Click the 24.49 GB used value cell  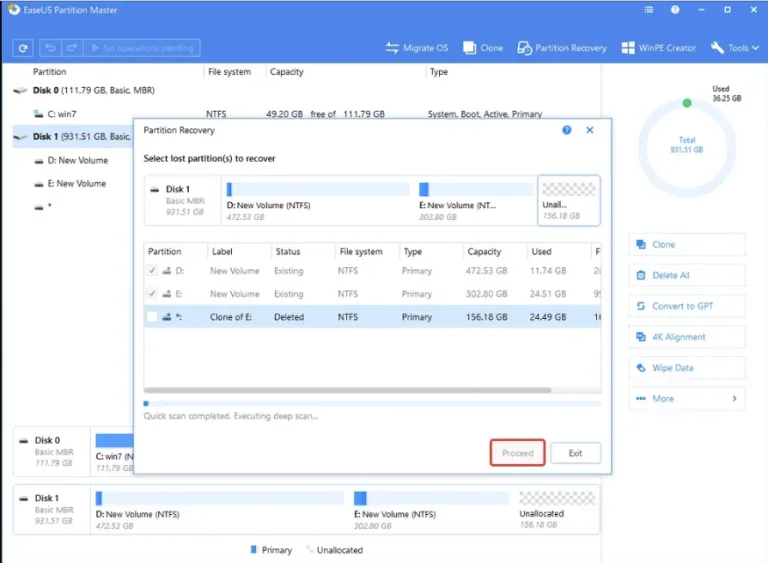(548, 317)
